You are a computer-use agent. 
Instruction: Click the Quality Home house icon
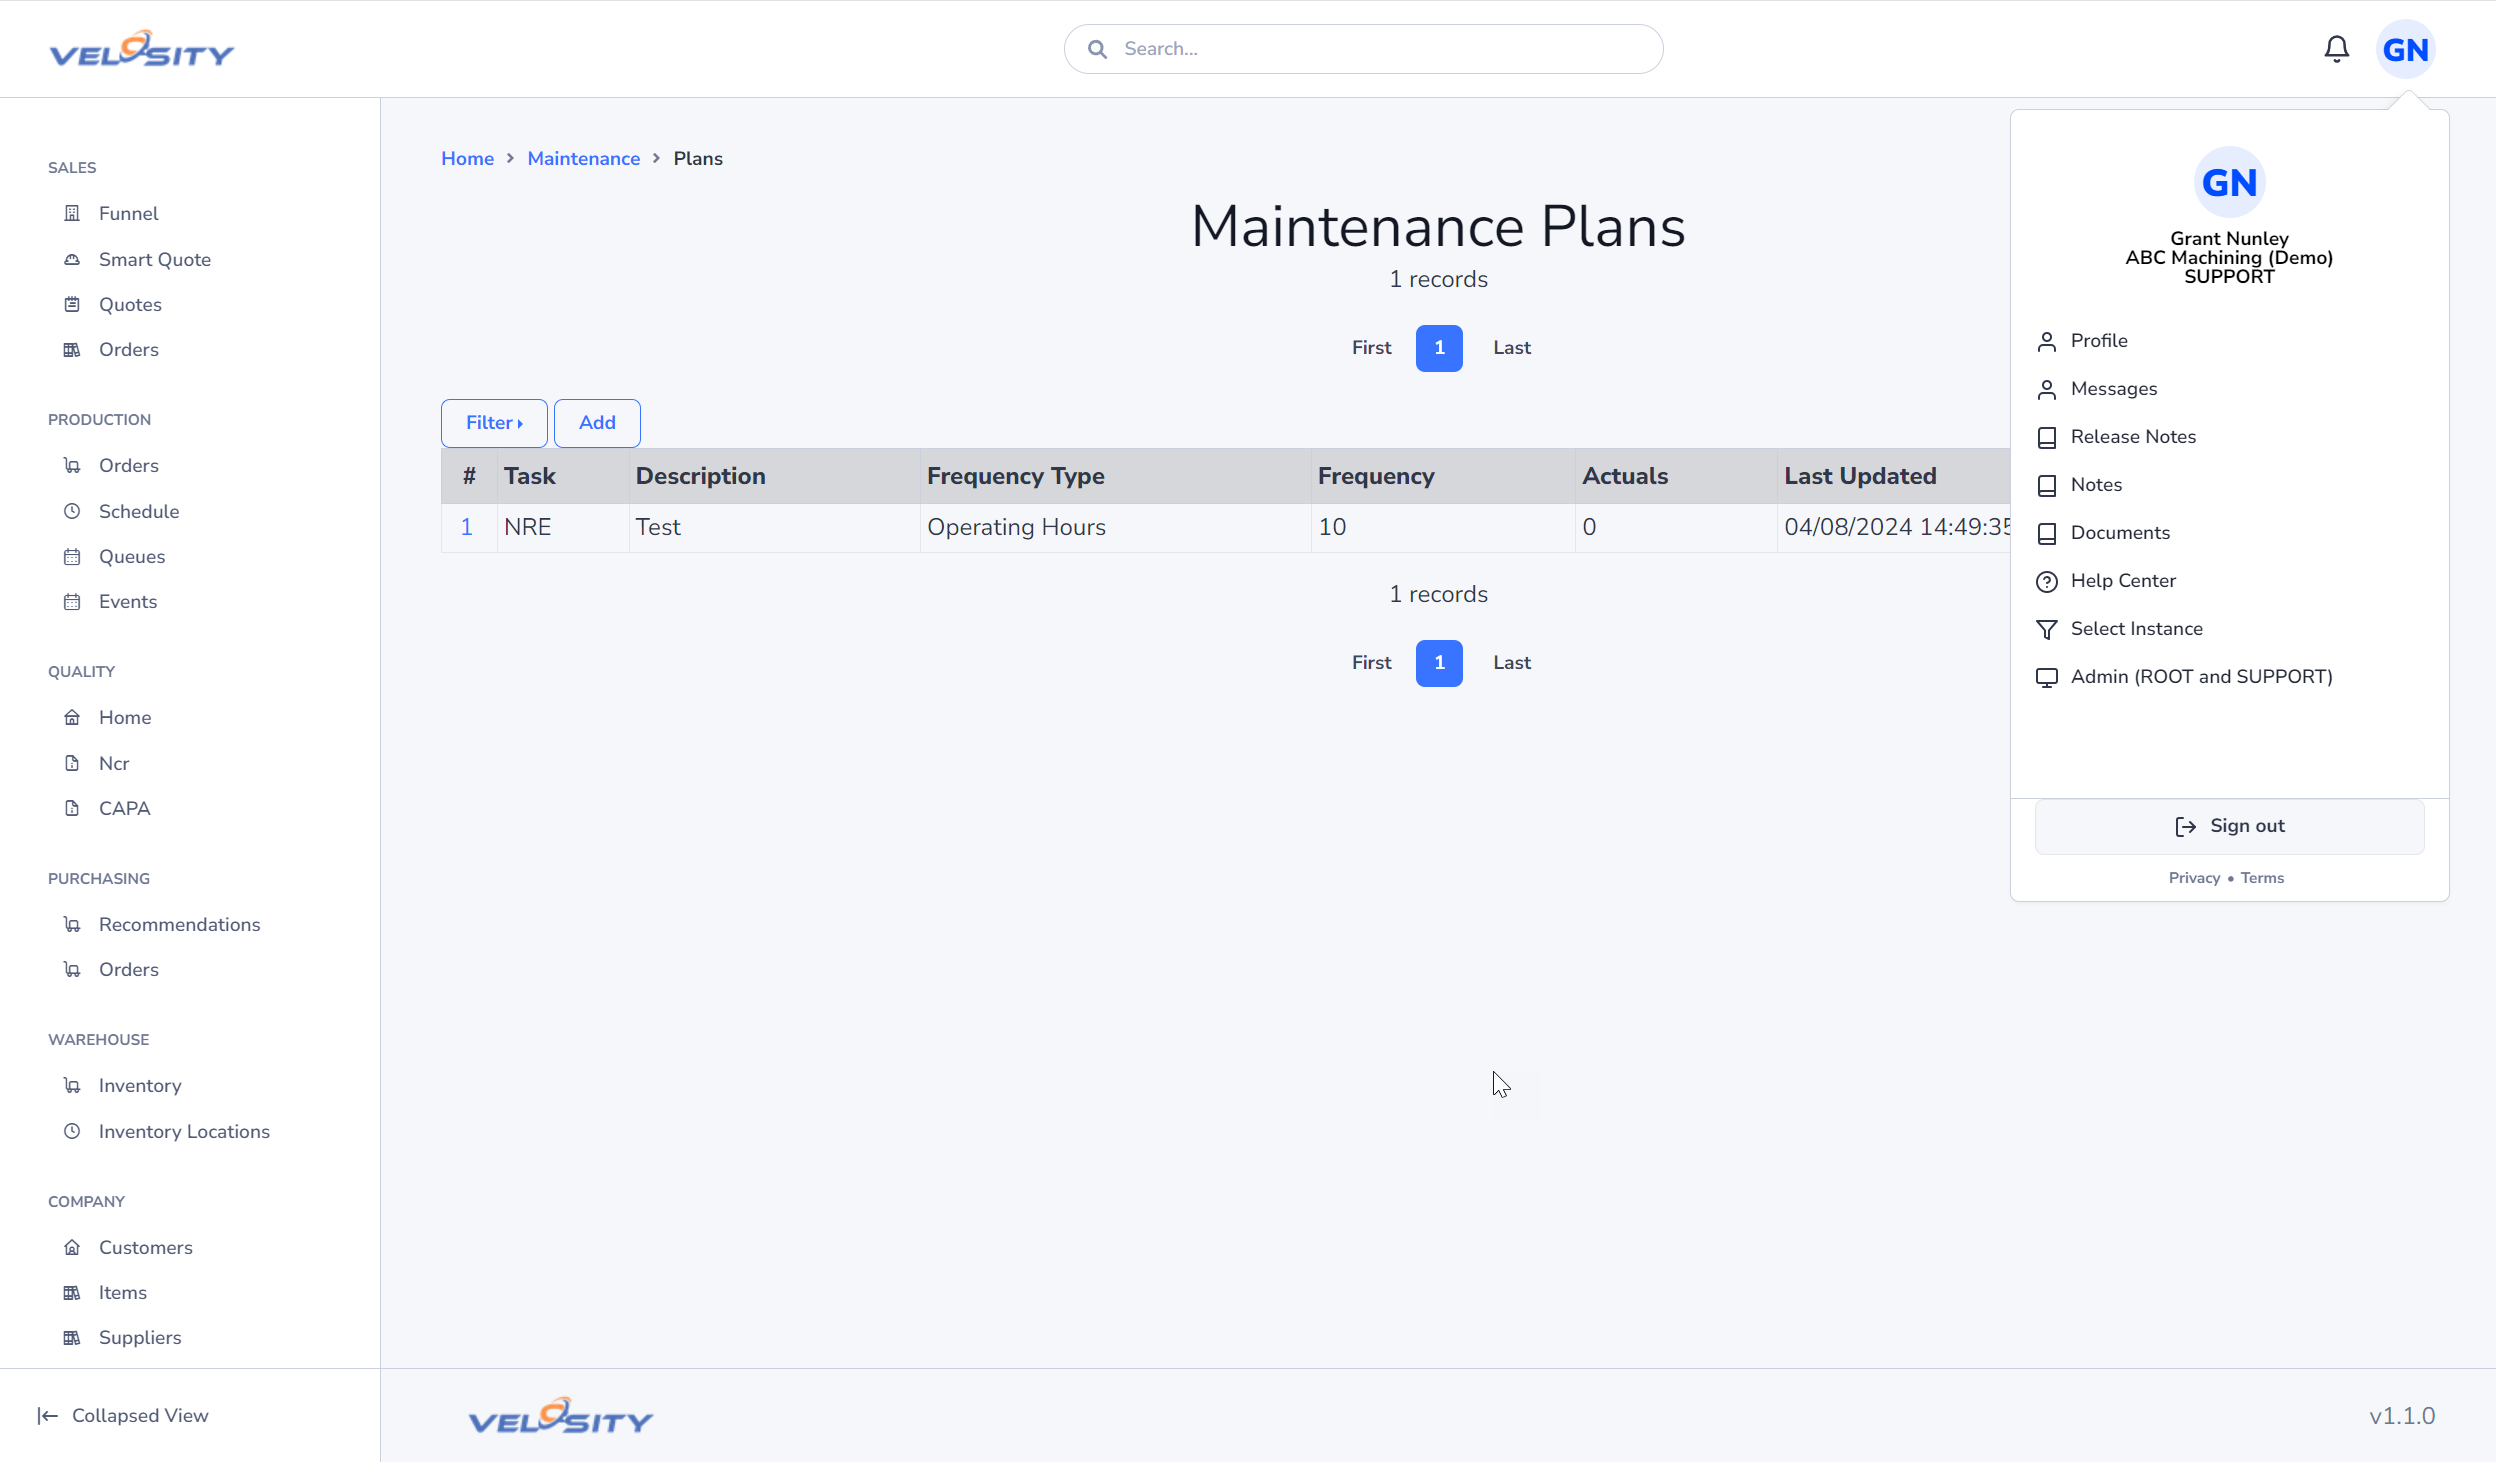72,717
